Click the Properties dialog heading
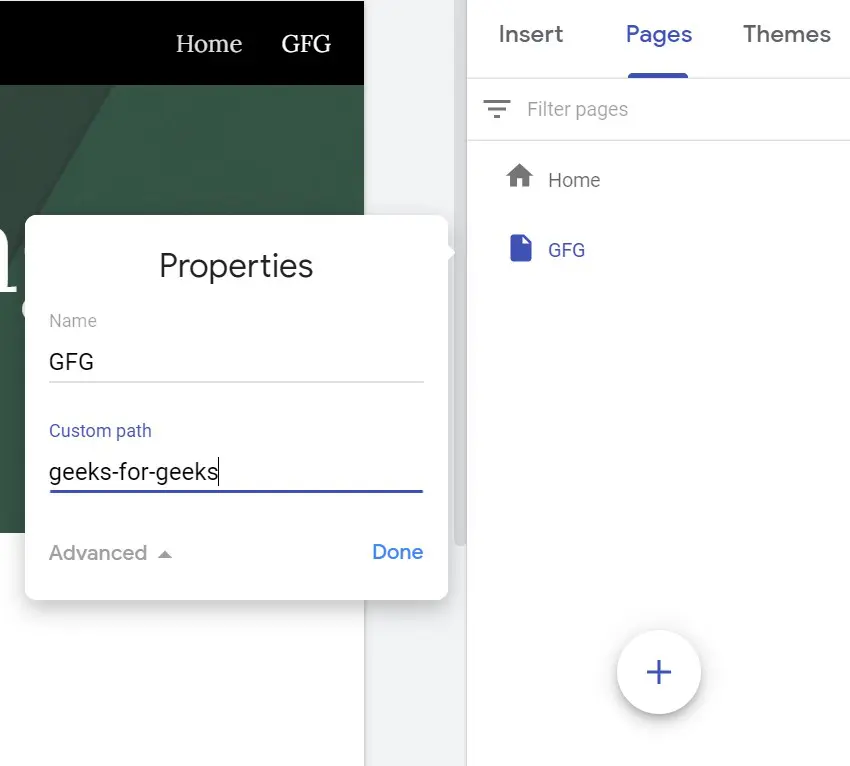Image resolution: width=850 pixels, height=766 pixels. coord(236,266)
